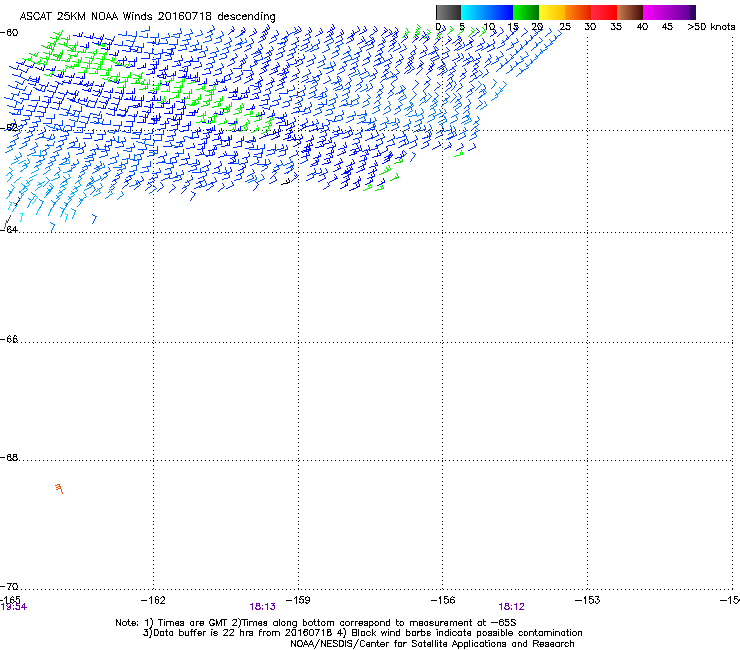The image size is (740, 650).
Task: Click the ASCAT 25KM NOAA Winds title
Action: [147, 16]
